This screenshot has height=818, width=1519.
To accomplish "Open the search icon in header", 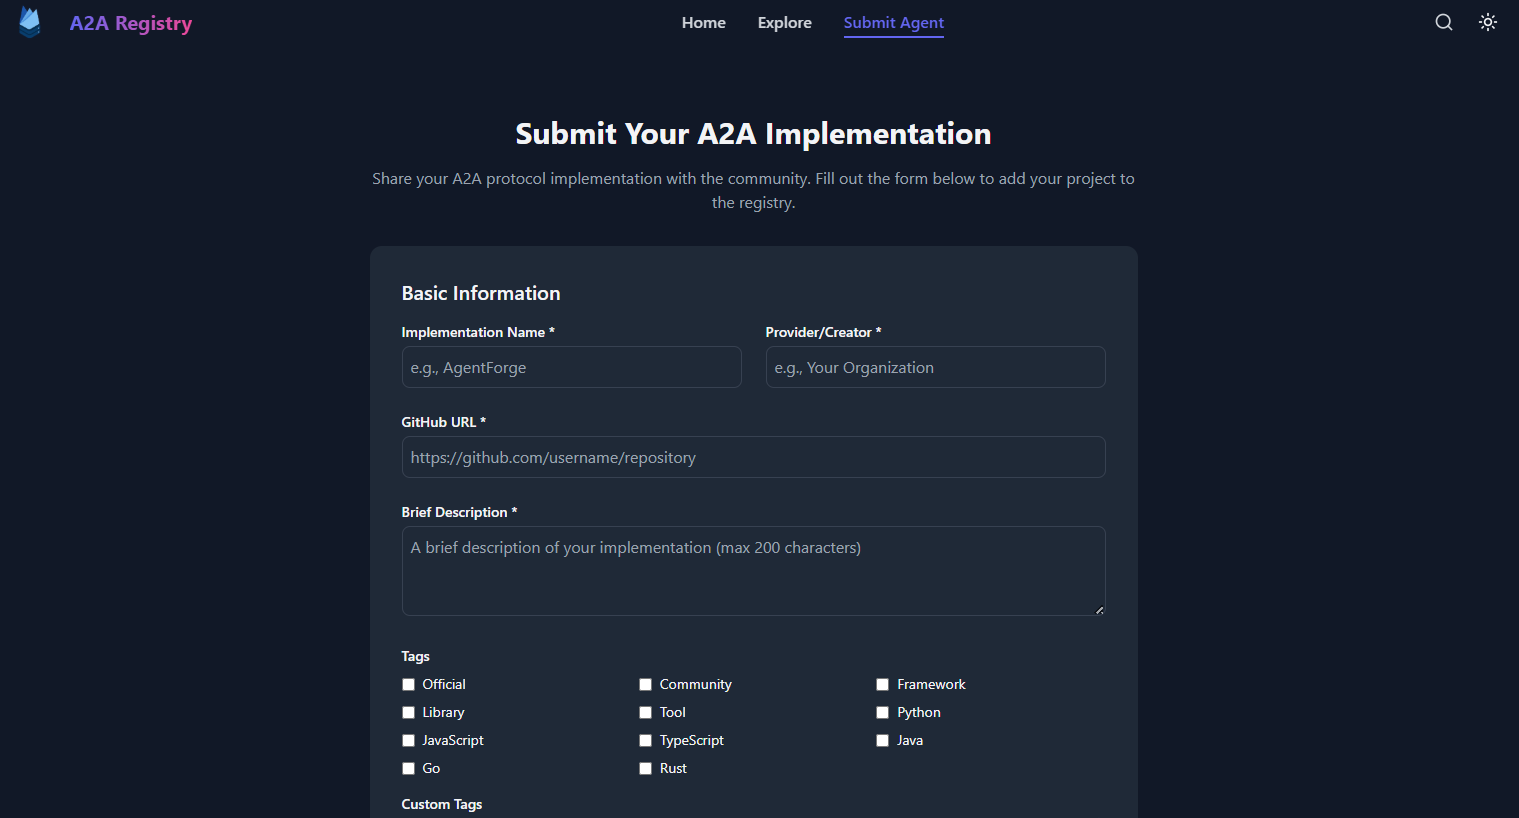I will [1444, 23].
